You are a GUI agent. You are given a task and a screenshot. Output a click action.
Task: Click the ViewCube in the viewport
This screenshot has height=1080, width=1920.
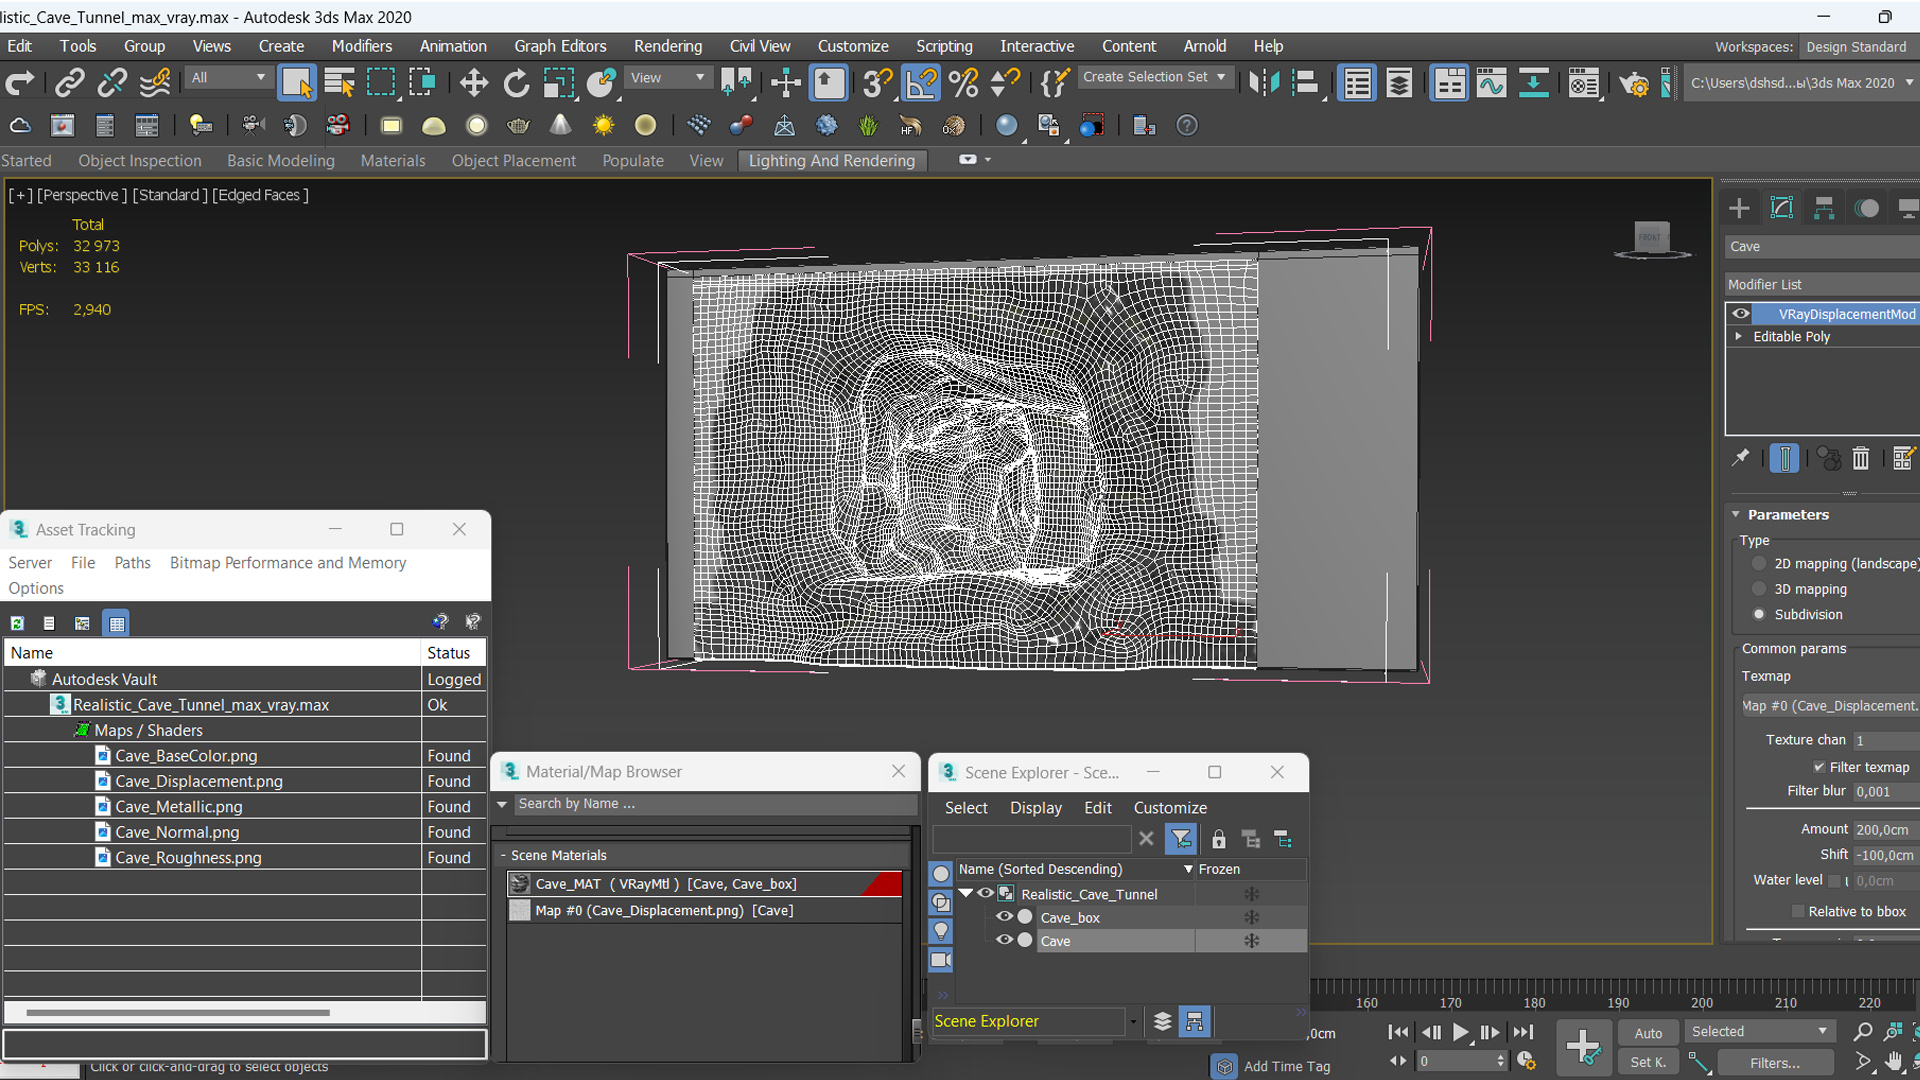coord(1651,239)
